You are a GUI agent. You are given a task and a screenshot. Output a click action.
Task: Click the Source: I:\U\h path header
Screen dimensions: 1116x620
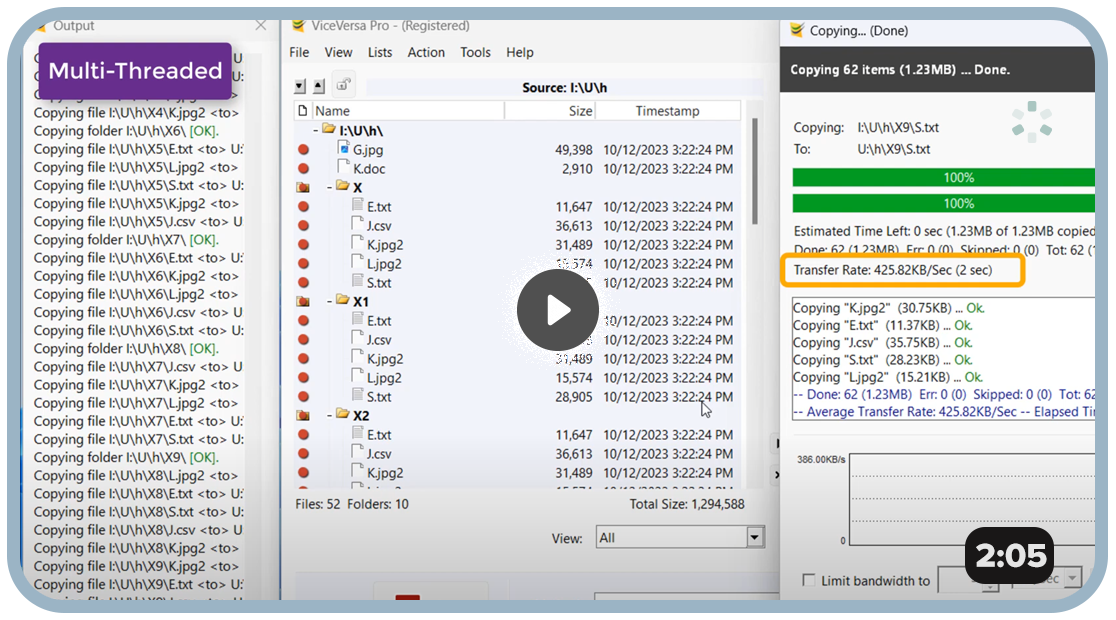click(564, 88)
